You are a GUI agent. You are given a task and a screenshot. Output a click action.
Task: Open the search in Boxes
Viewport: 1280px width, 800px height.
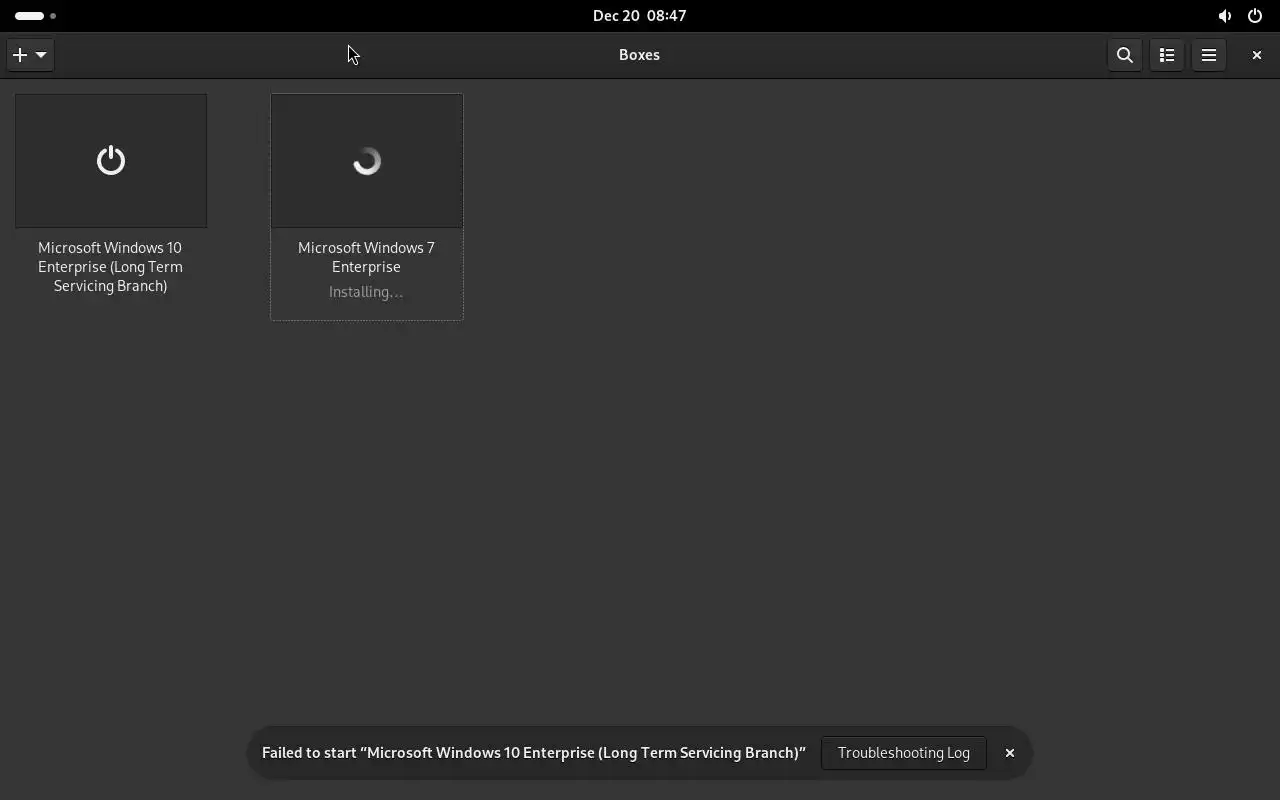[1125, 55]
